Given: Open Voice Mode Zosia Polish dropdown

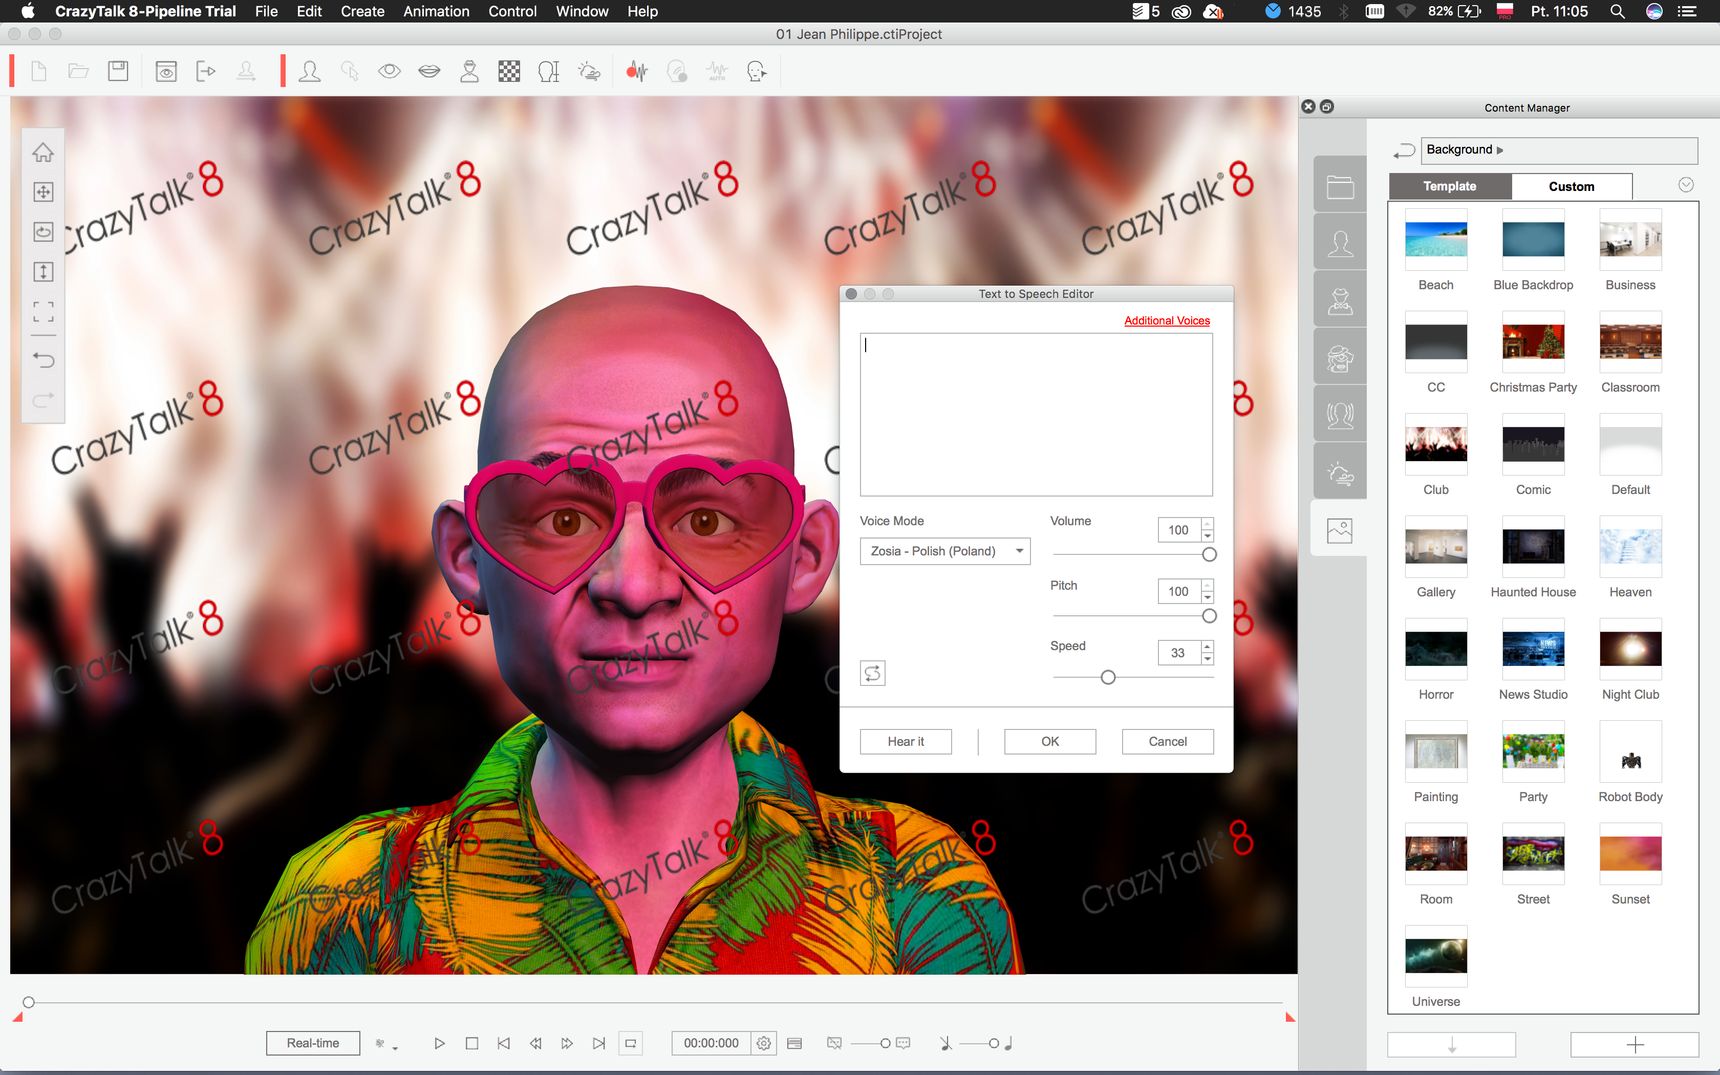Looking at the screenshot, I should pos(945,551).
